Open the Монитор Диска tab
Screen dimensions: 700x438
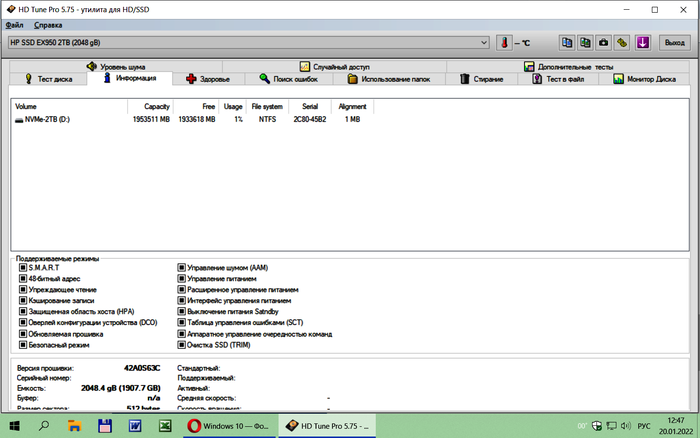coord(644,79)
